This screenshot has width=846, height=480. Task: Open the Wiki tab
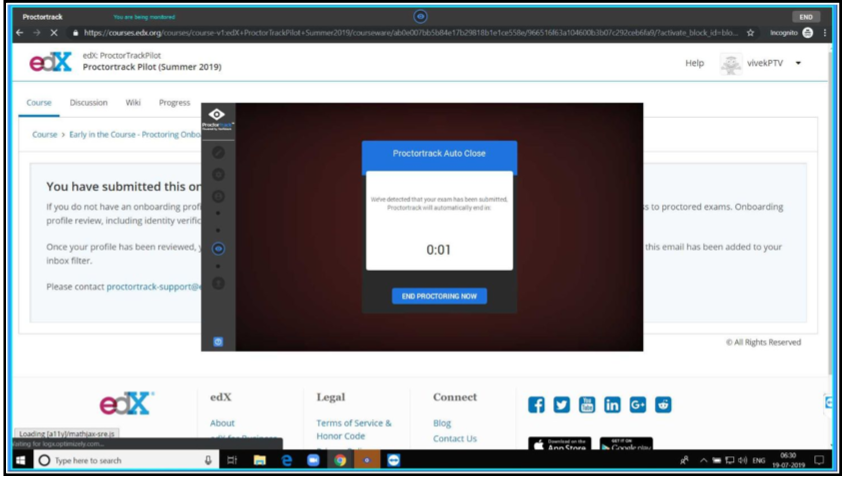pyautogui.click(x=133, y=102)
